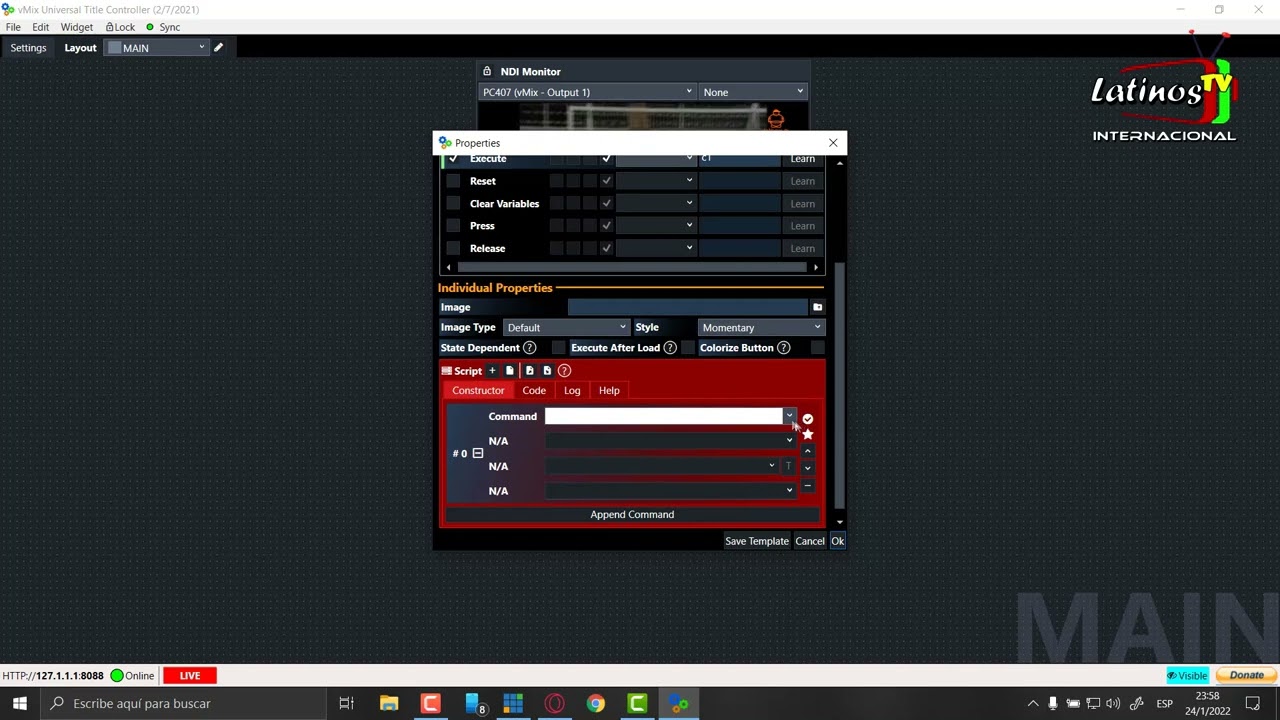Move command #0 up with arrow
This screenshot has width=1280, height=720.
pyautogui.click(x=808, y=451)
